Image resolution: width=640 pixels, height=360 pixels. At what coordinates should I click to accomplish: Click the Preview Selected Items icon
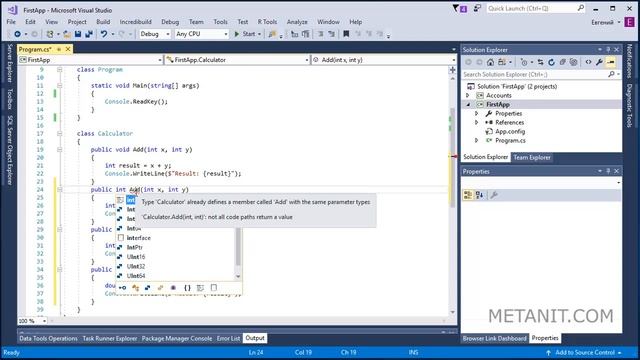611,62
